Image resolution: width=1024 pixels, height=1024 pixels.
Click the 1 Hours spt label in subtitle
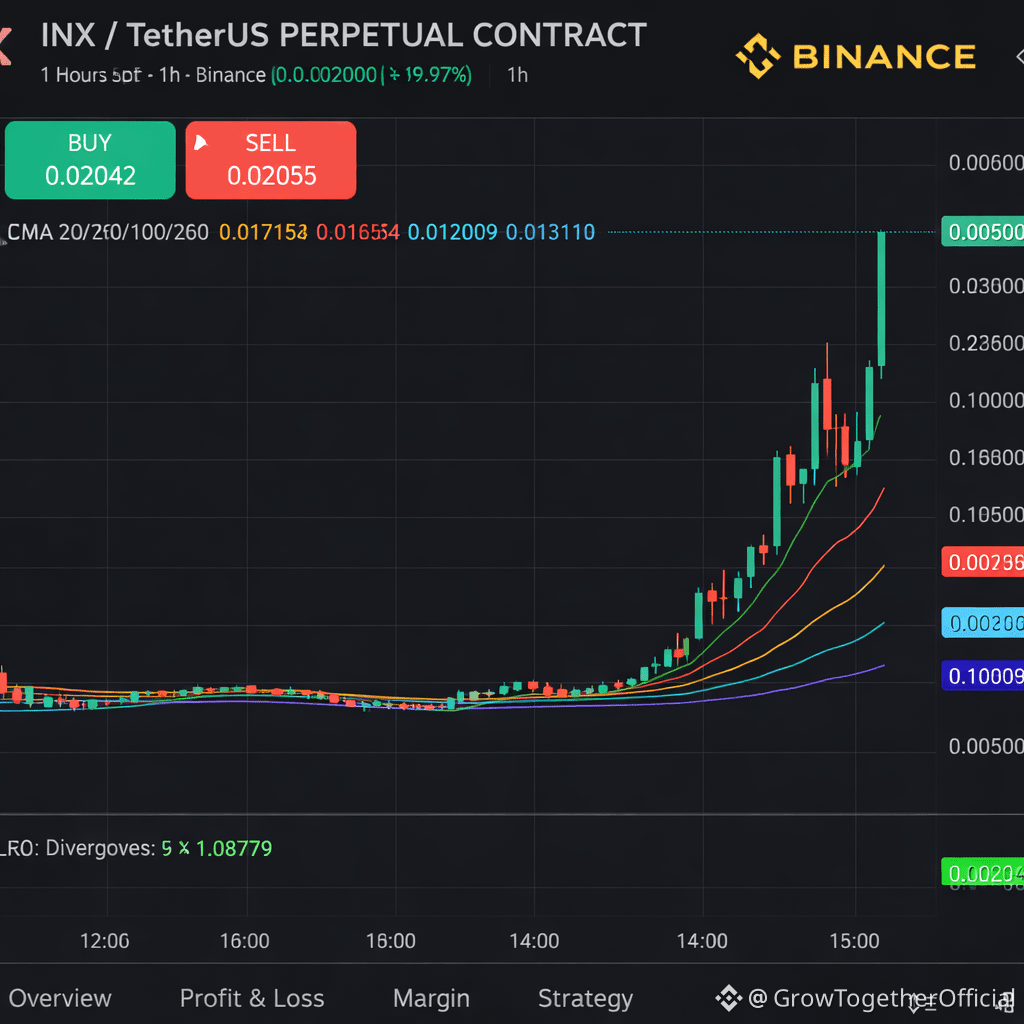pyautogui.click(x=90, y=75)
